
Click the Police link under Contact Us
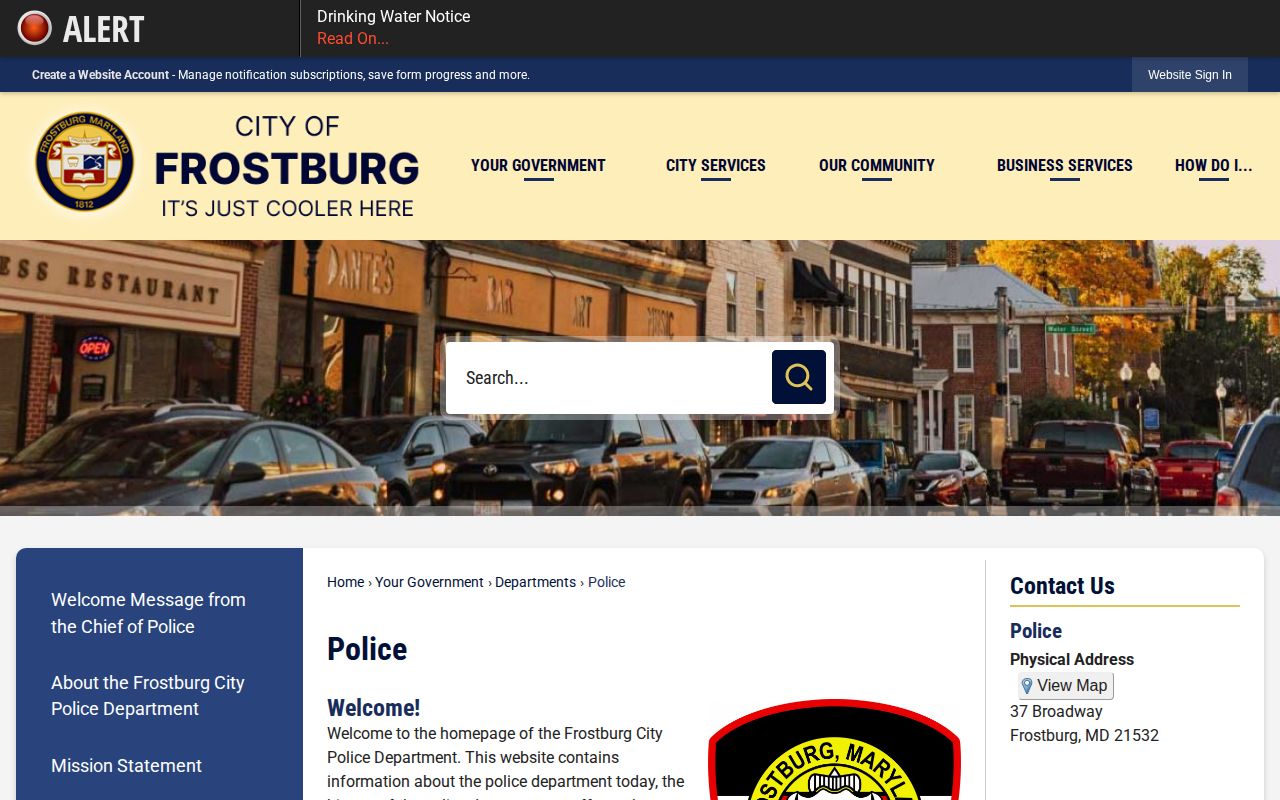[x=1036, y=631]
